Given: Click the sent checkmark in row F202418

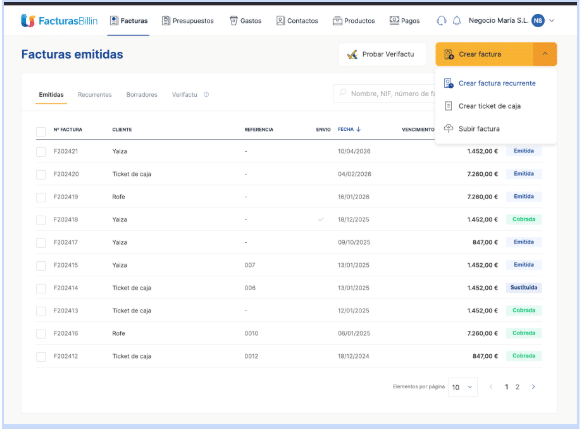Looking at the screenshot, I should 320,219.
